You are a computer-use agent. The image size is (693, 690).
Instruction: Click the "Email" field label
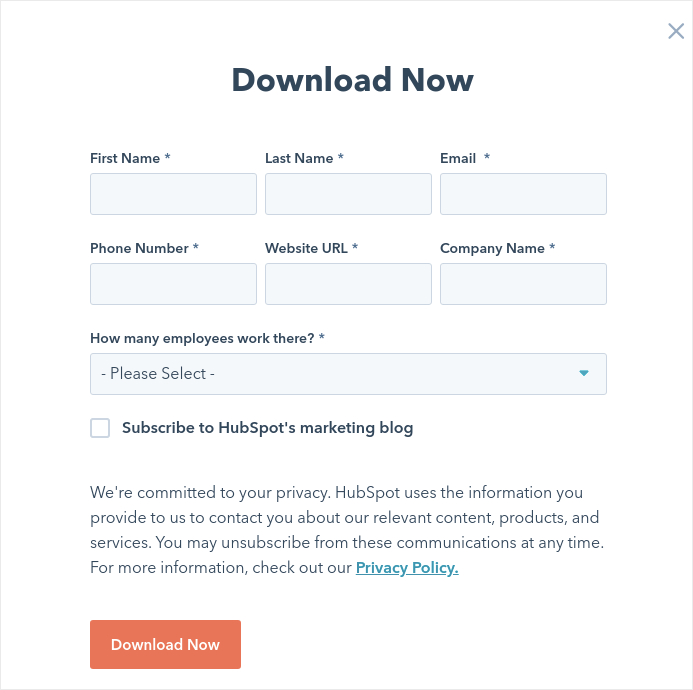458,158
